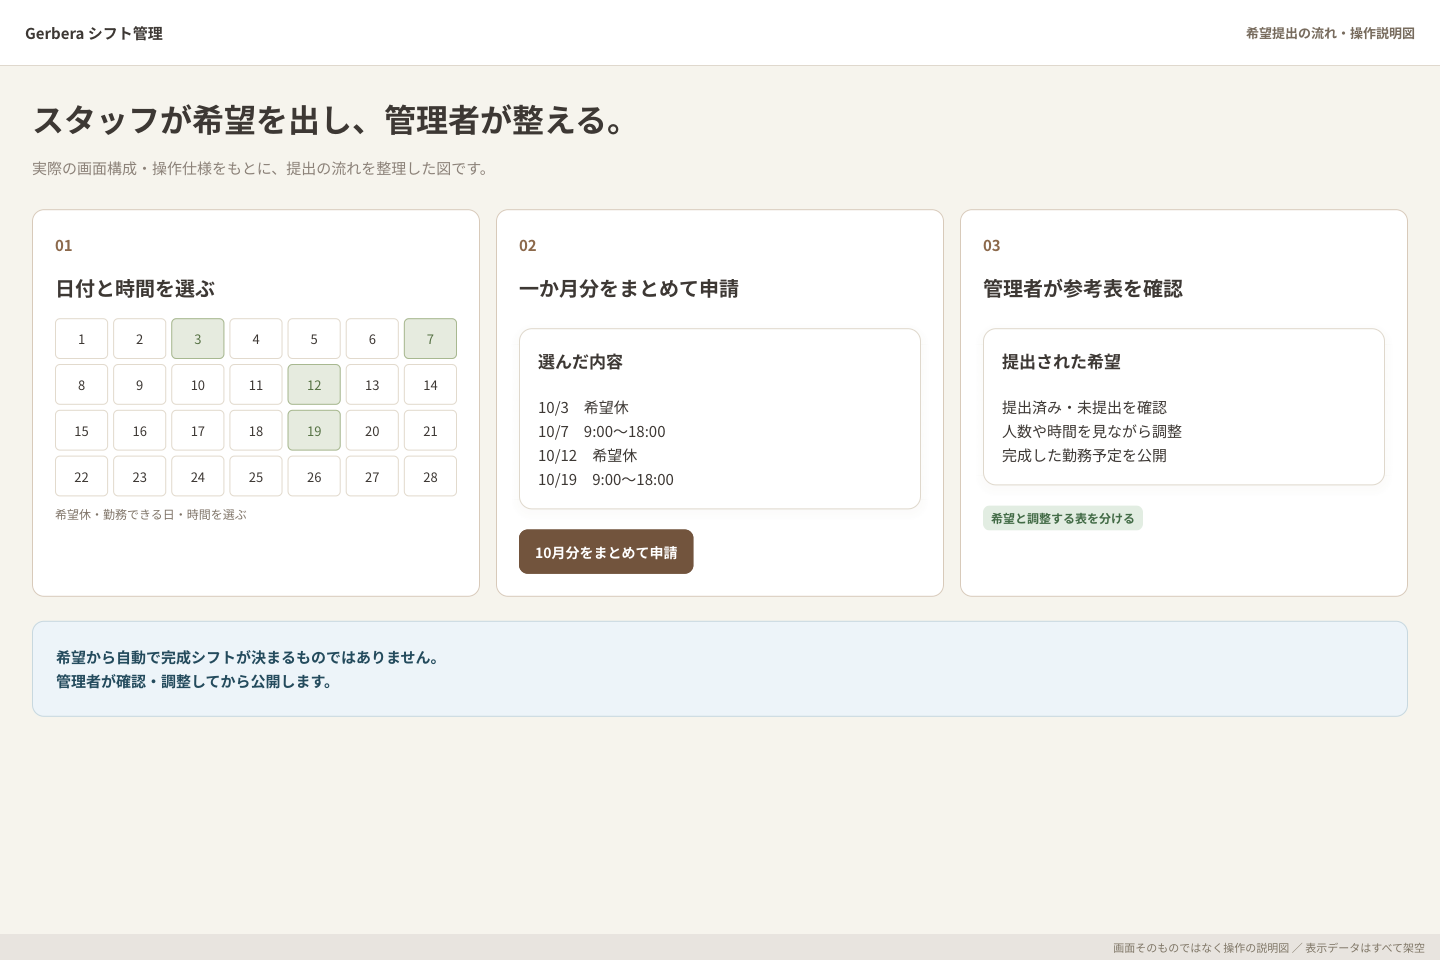Select day 16 cell

click(x=139, y=431)
